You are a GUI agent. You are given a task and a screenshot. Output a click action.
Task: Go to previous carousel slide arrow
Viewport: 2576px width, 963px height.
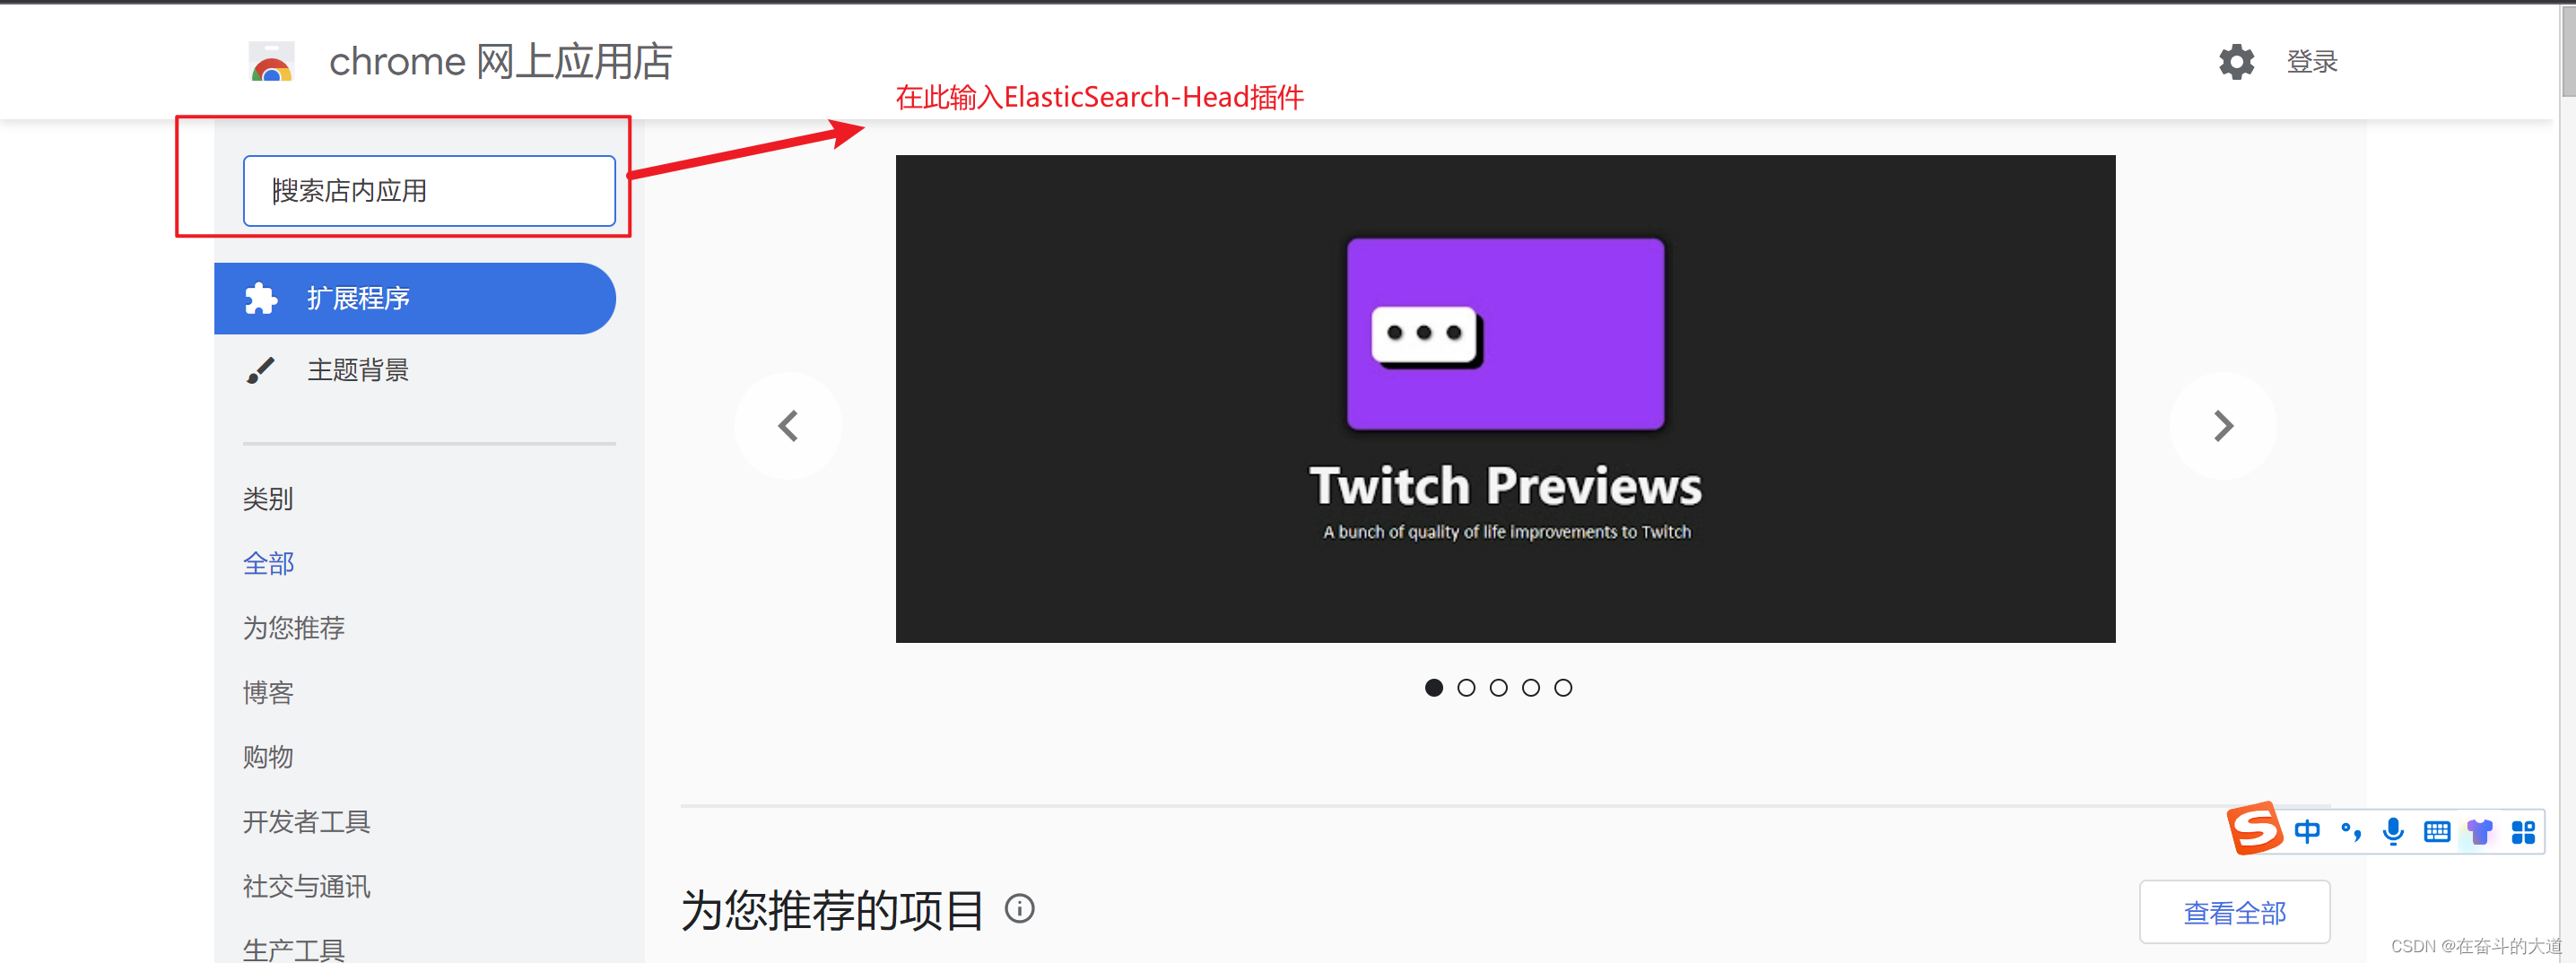coord(788,426)
